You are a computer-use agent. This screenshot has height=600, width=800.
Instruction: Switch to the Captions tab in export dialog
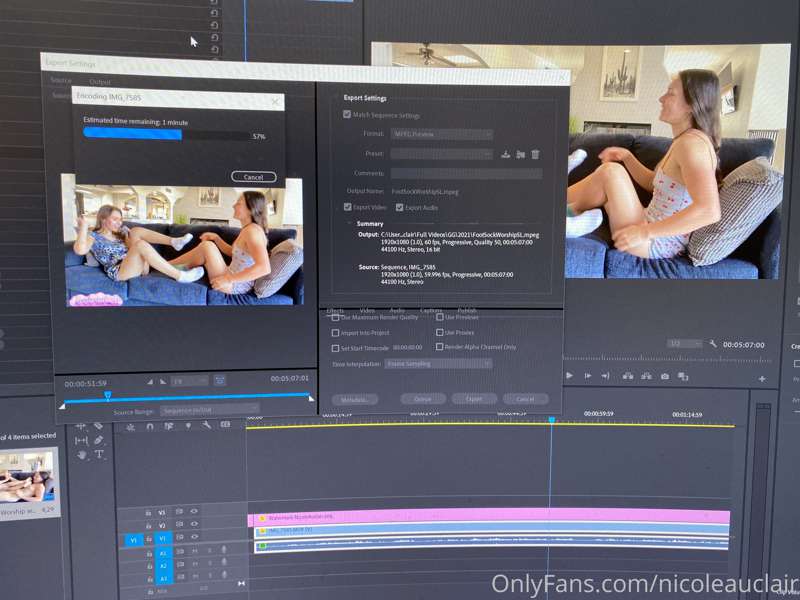(431, 310)
